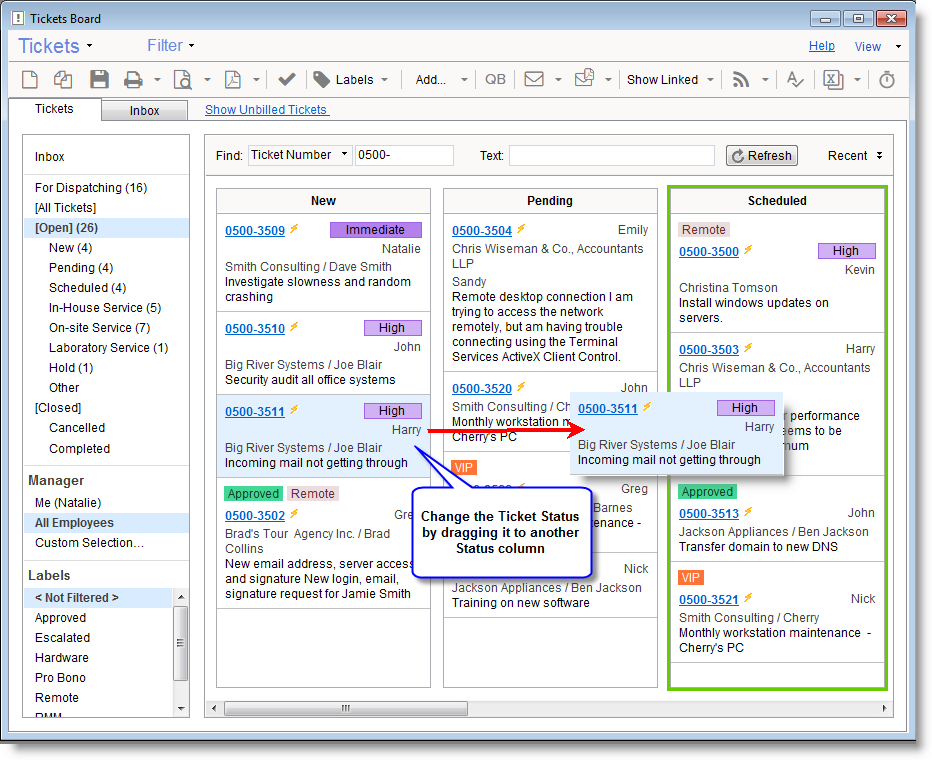Image resolution: width=932 pixels, height=760 pixels.
Task: Click the RSS feed icon
Action: point(741,80)
